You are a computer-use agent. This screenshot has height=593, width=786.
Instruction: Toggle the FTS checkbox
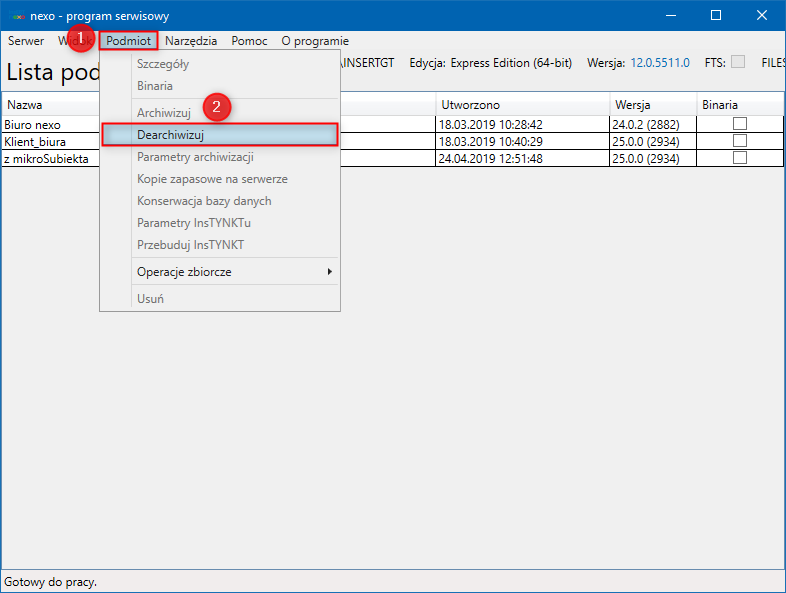point(738,62)
